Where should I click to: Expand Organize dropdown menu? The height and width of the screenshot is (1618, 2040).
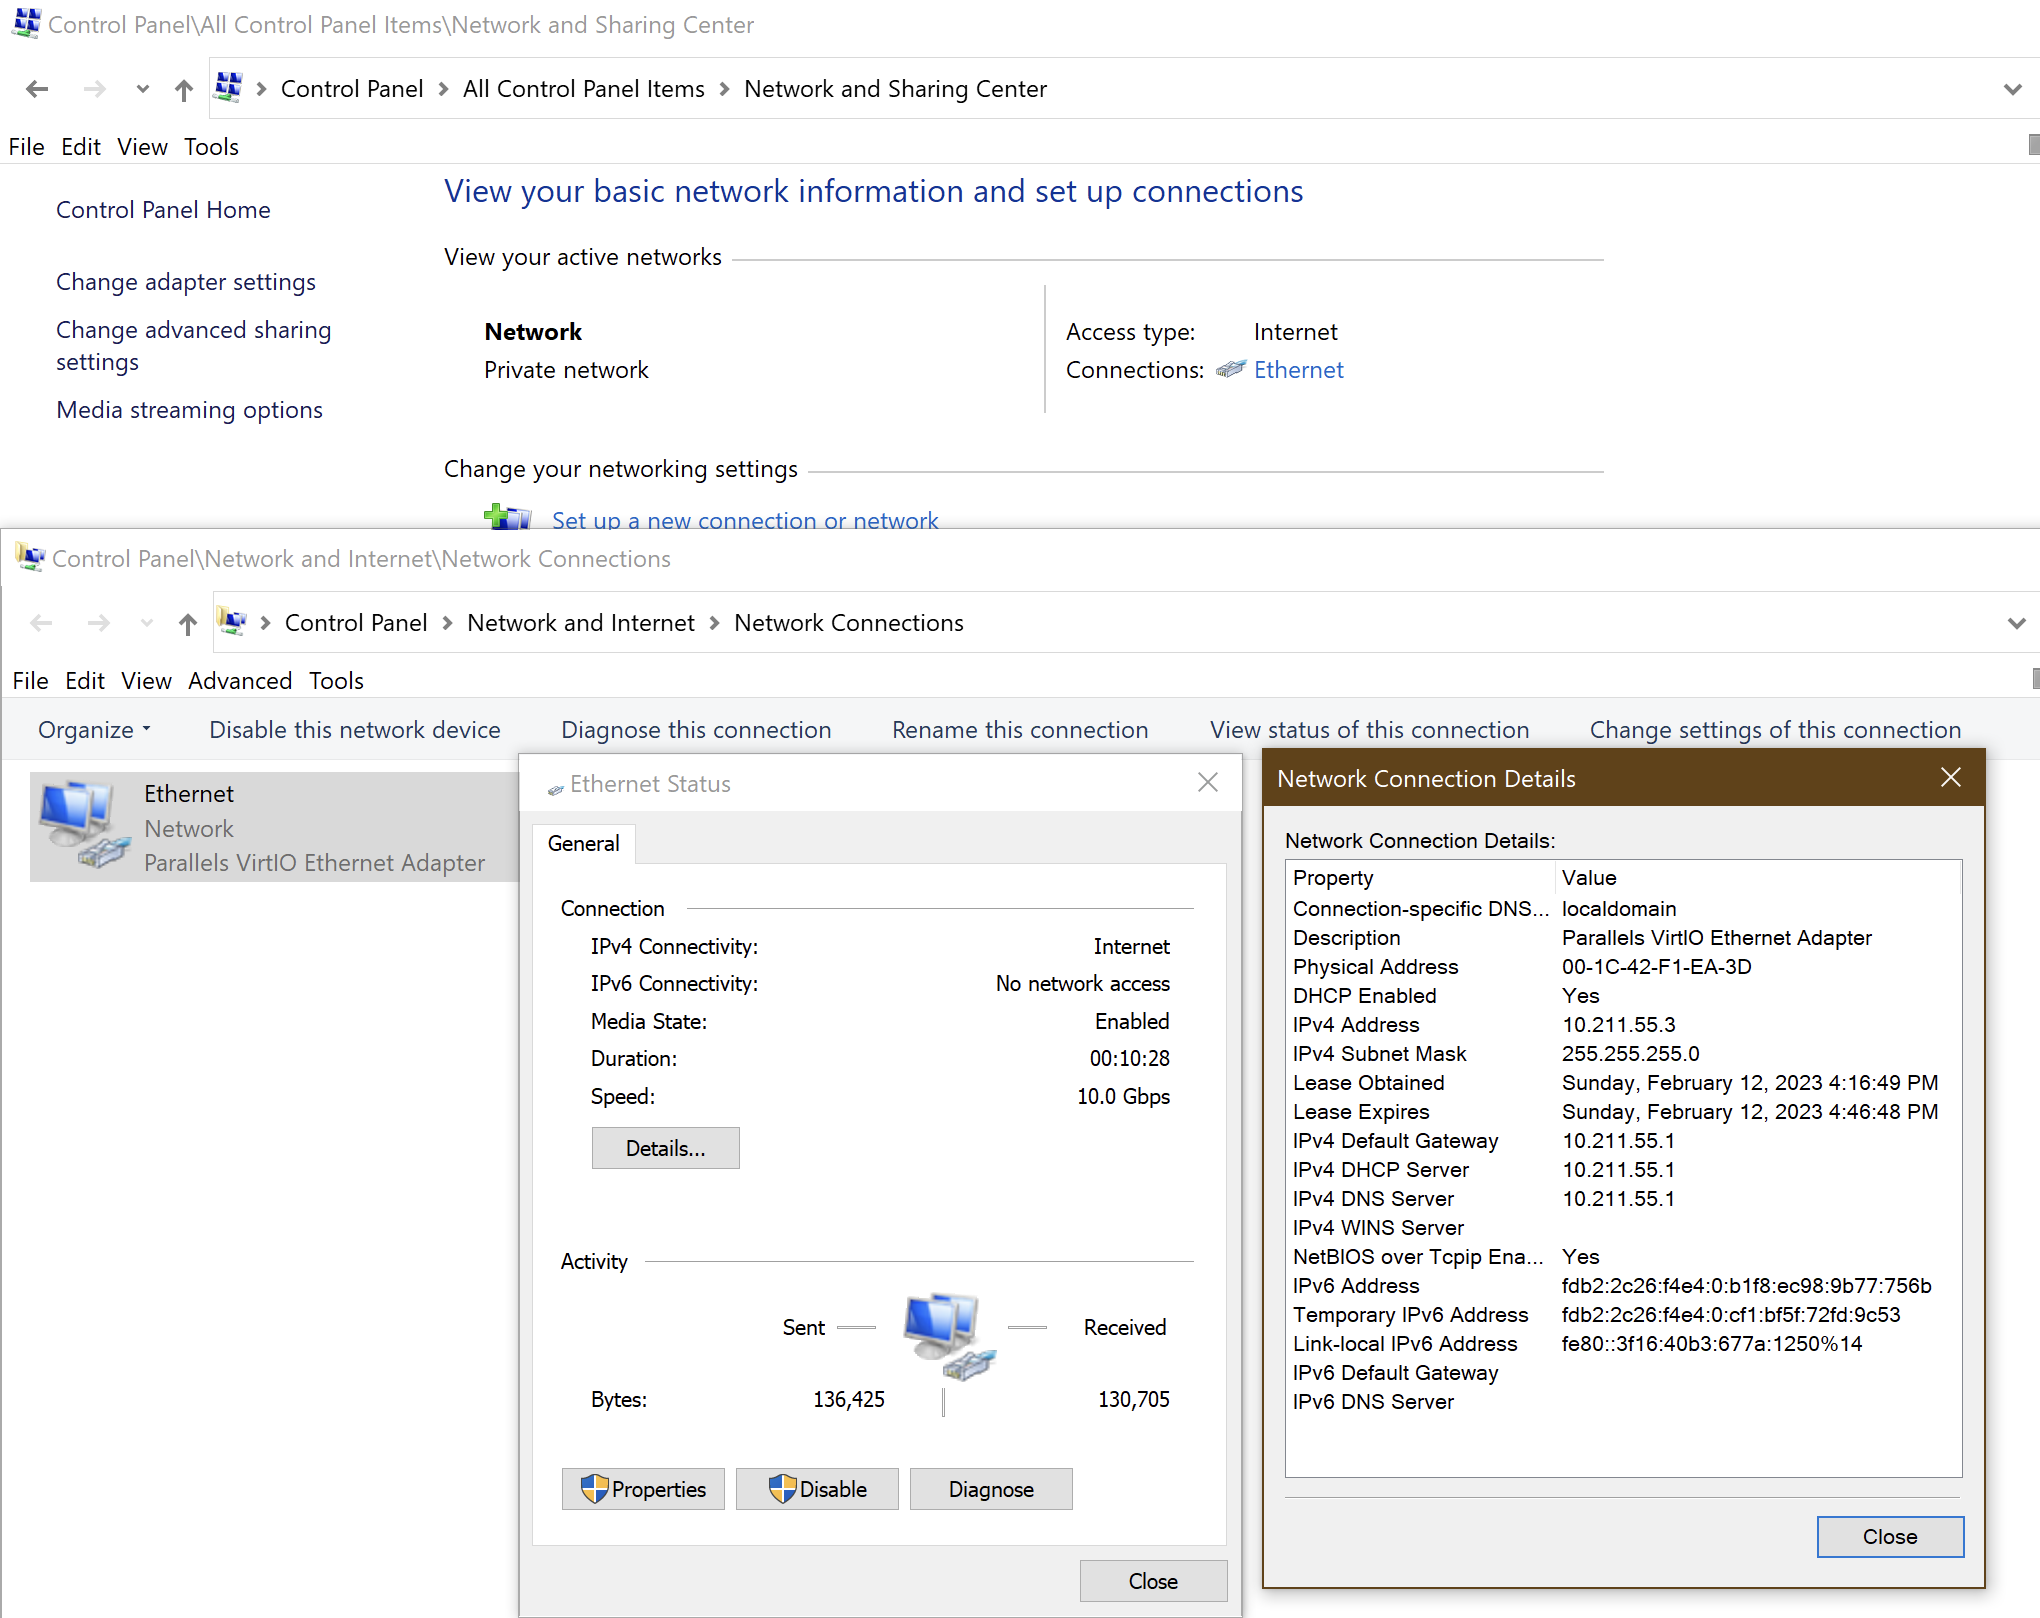(94, 730)
